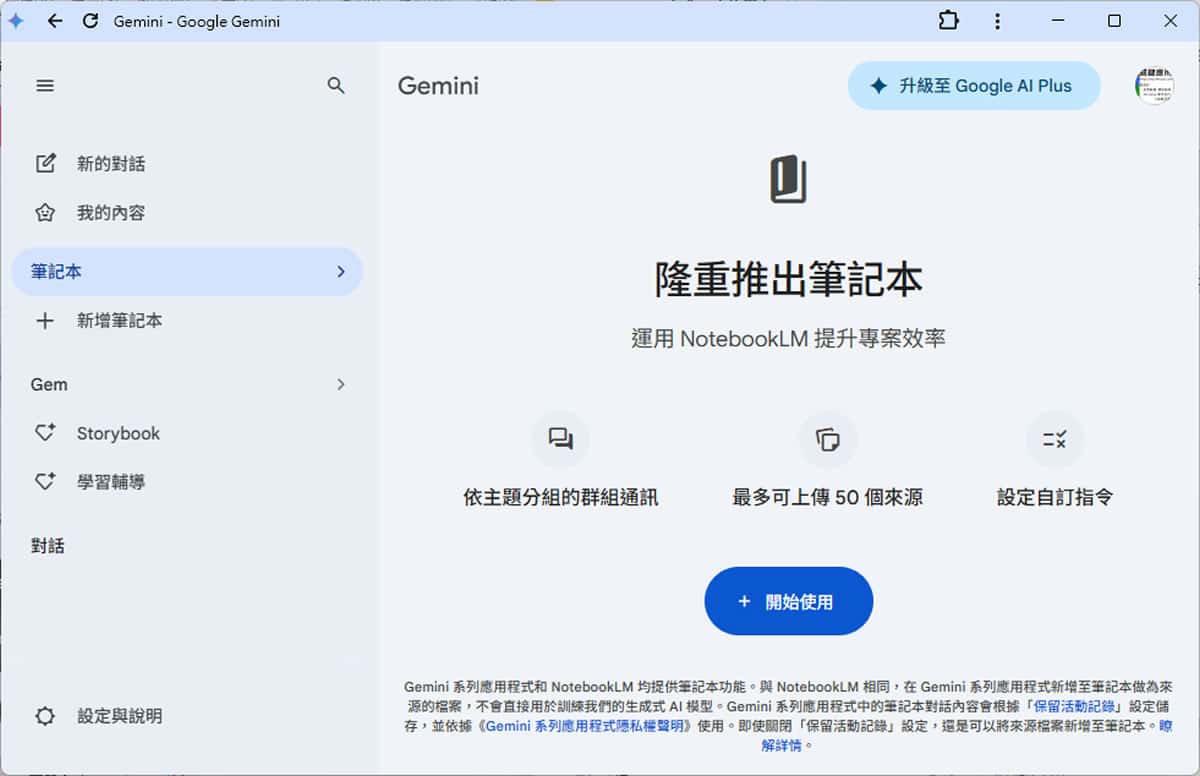
Task: Open Chrome's three-dot menu
Action: click(x=998, y=20)
